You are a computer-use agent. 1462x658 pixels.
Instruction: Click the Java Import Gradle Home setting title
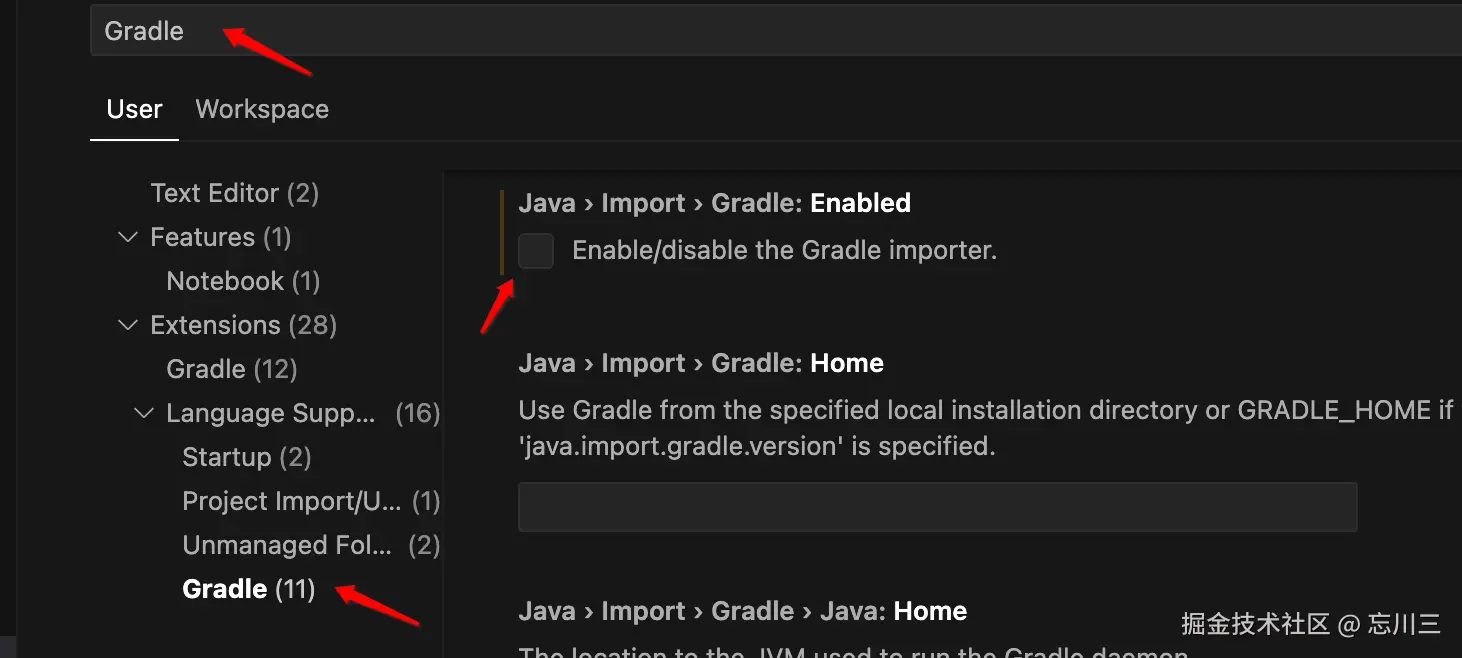coord(700,363)
